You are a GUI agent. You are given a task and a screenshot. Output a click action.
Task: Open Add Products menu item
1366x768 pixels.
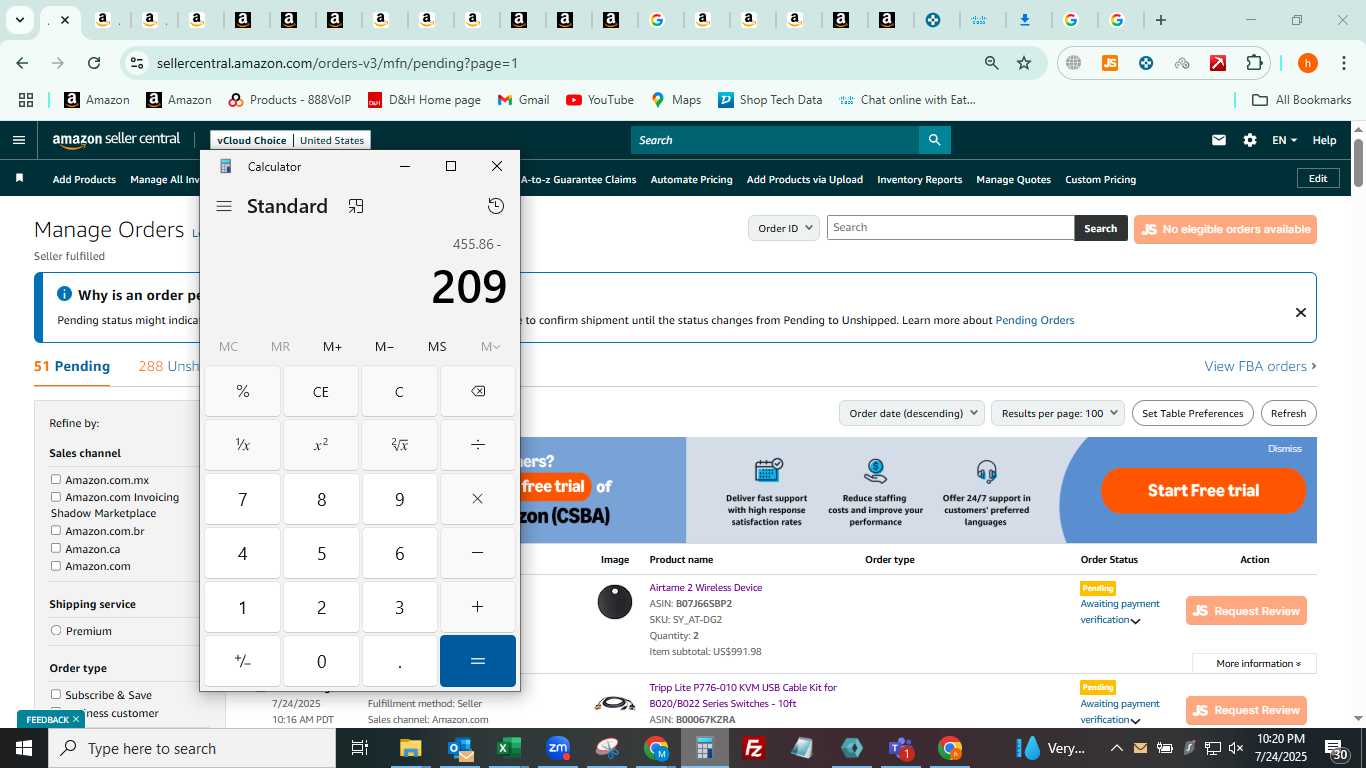(84, 179)
